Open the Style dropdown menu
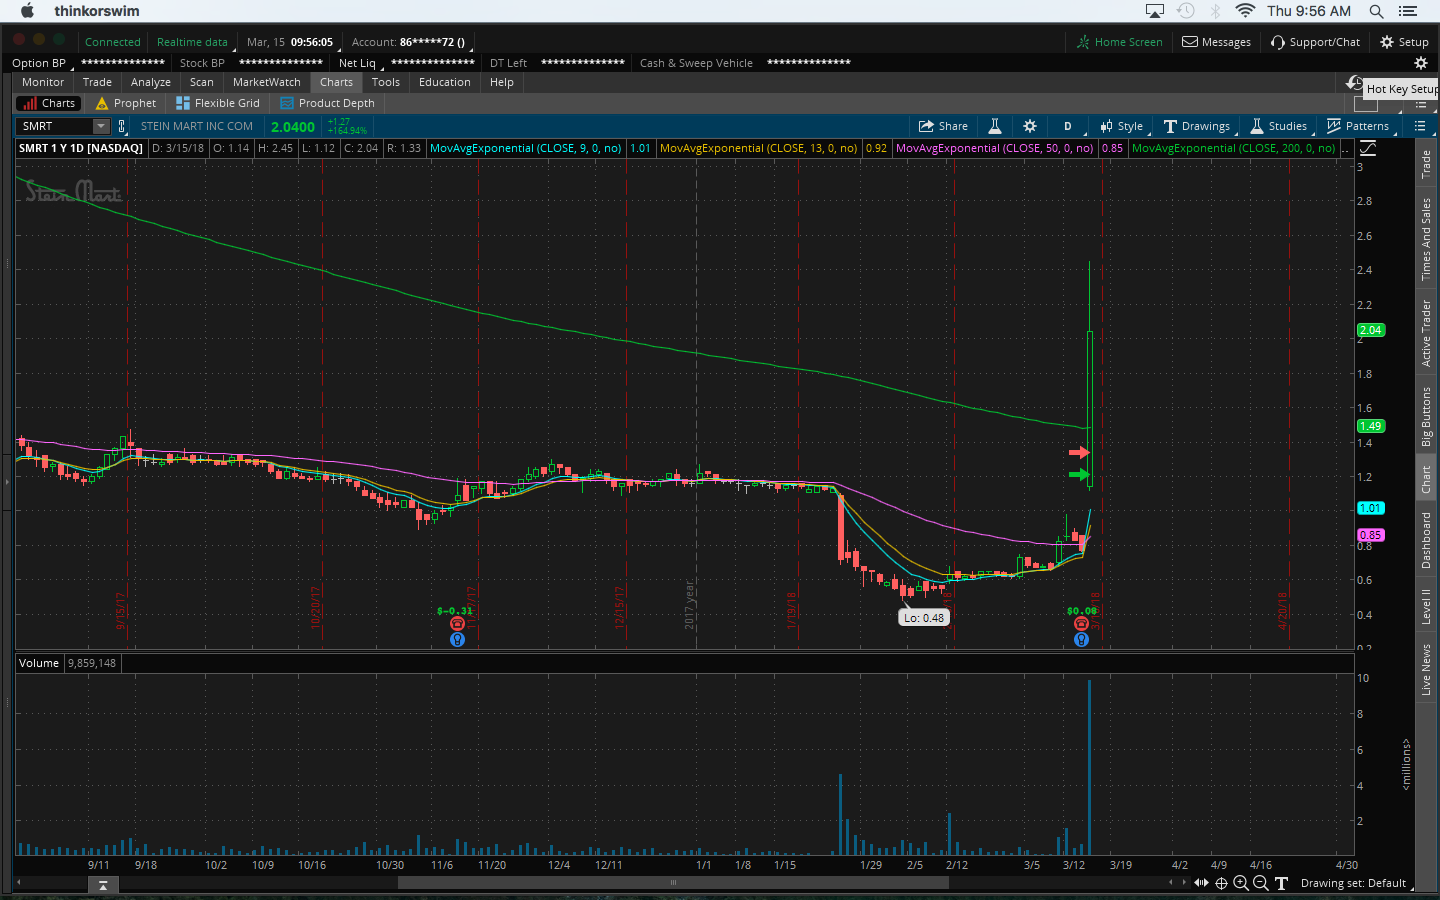This screenshot has height=900, width=1440. (1121, 126)
